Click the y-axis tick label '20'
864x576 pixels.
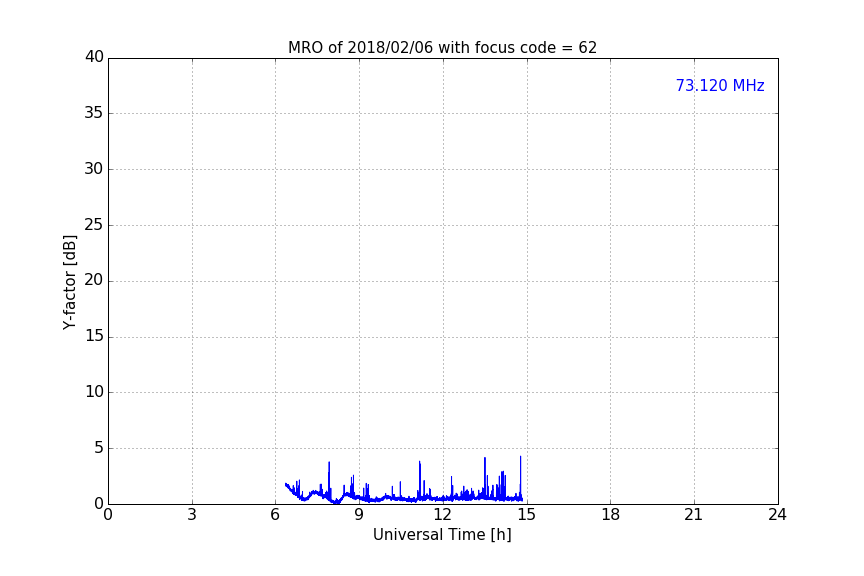click(x=94, y=281)
